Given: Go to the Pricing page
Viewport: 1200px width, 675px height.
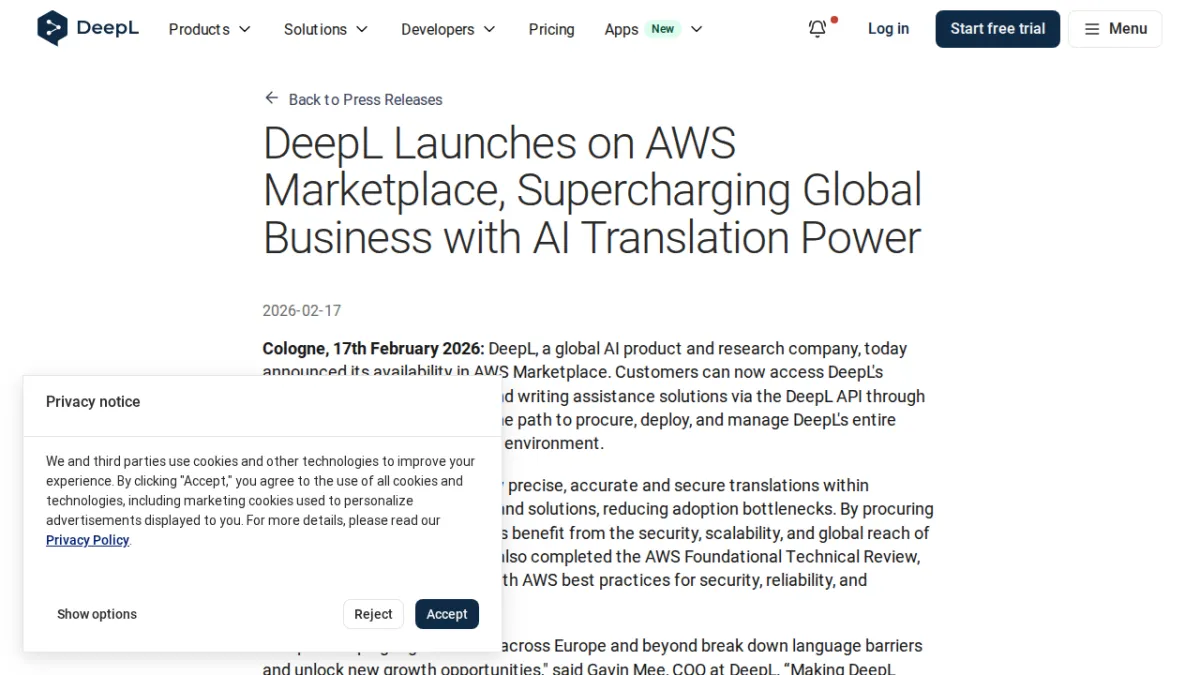Looking at the screenshot, I should [x=551, y=29].
